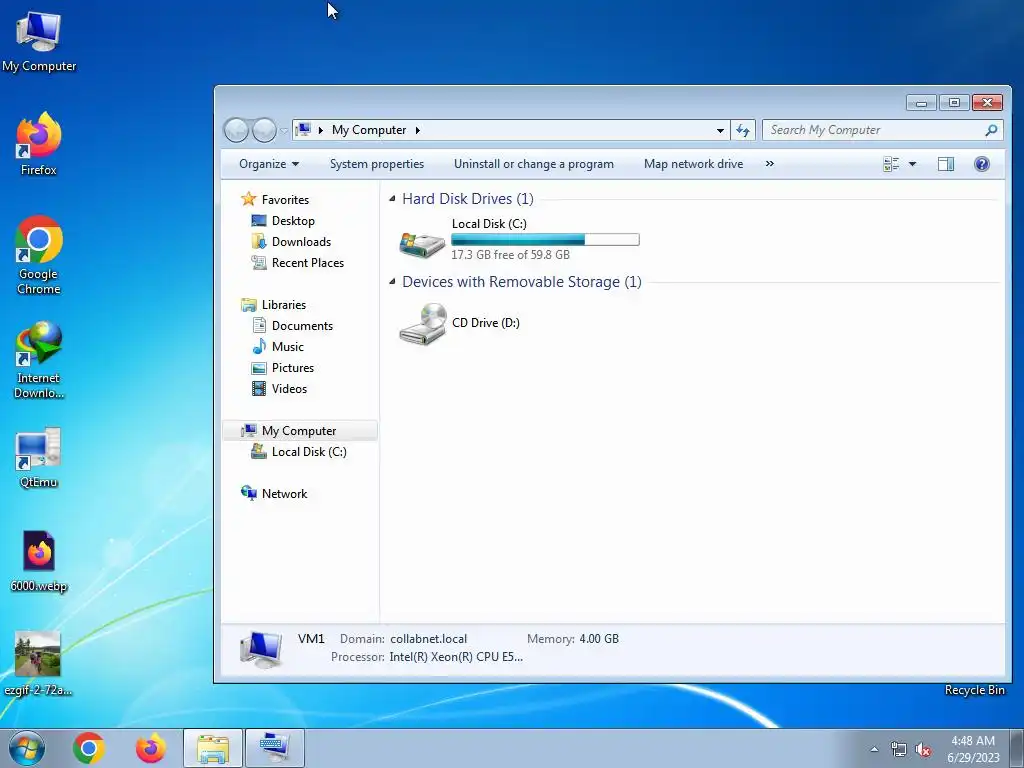
Task: Click the 'Memory: 4.00 GB' detail
Action: coord(573,639)
